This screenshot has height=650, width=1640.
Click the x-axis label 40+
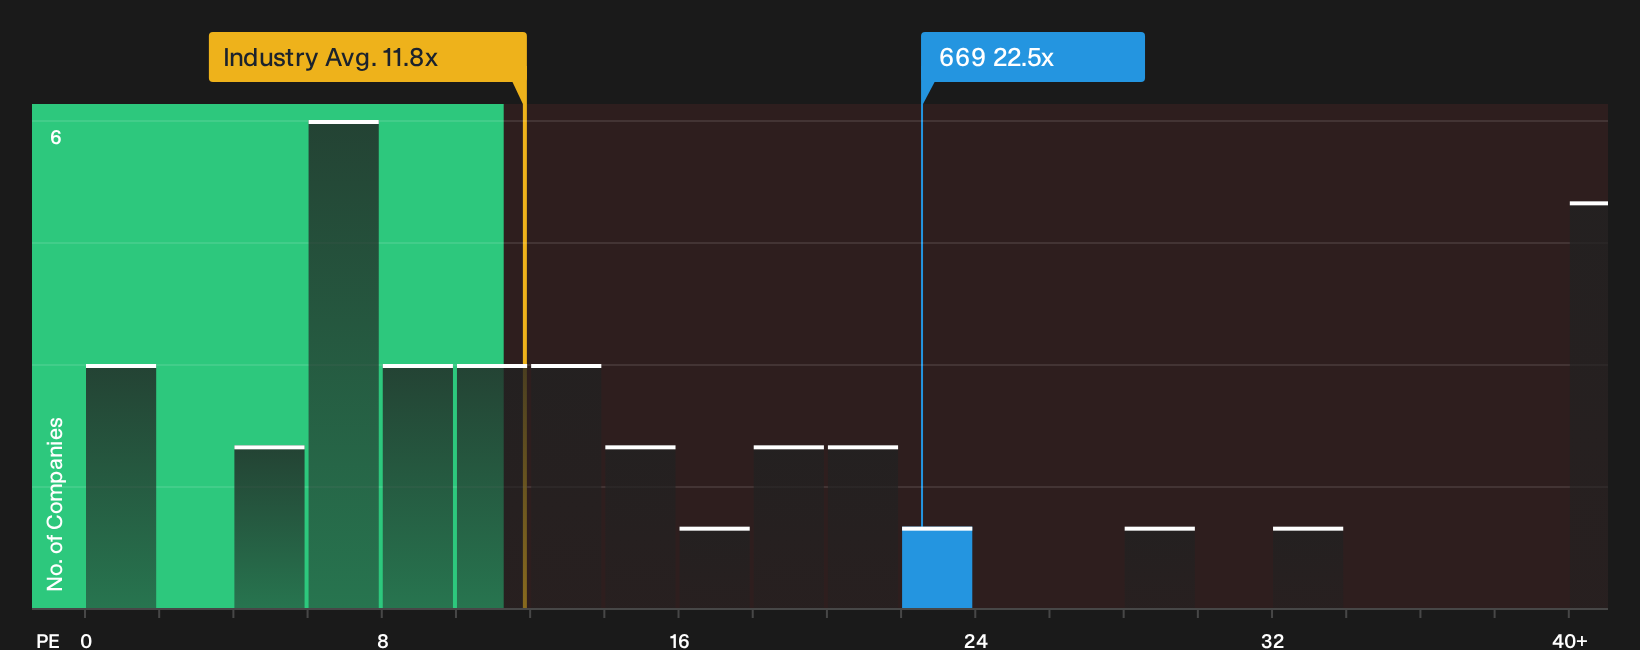coord(1570,641)
